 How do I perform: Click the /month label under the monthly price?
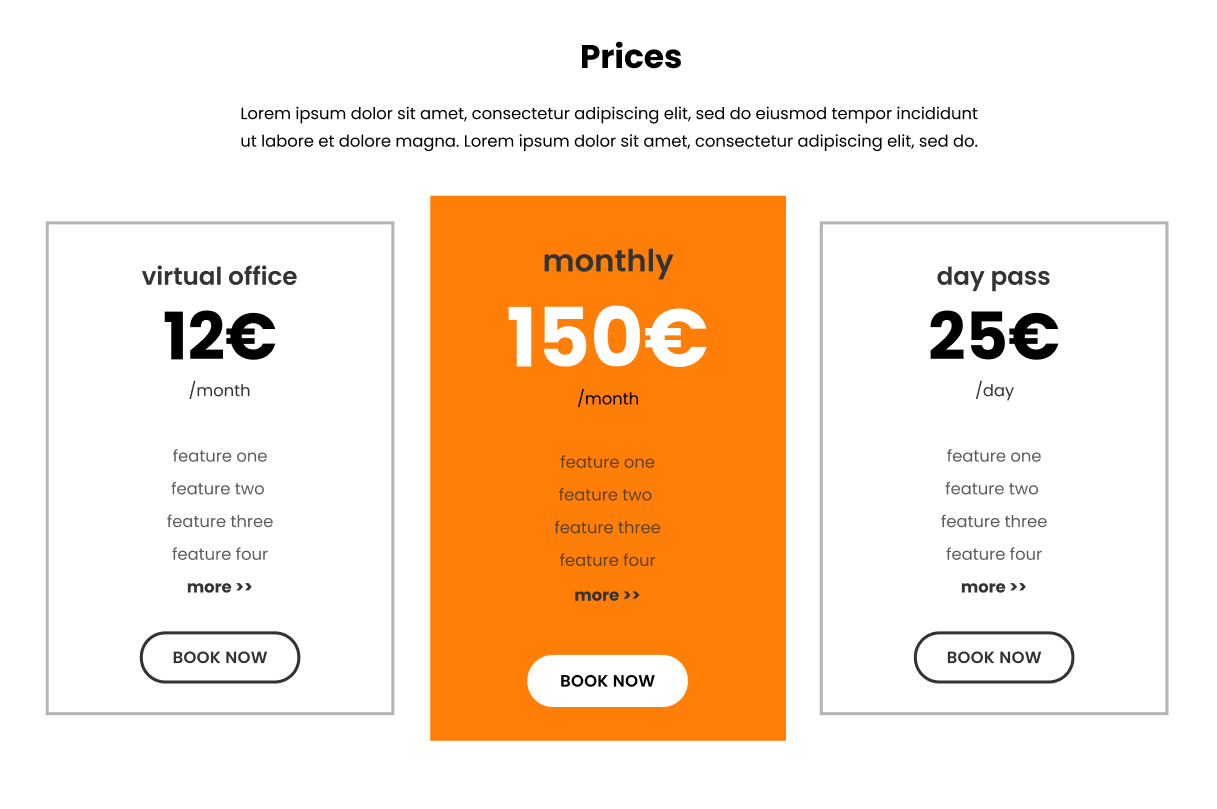pos(607,398)
